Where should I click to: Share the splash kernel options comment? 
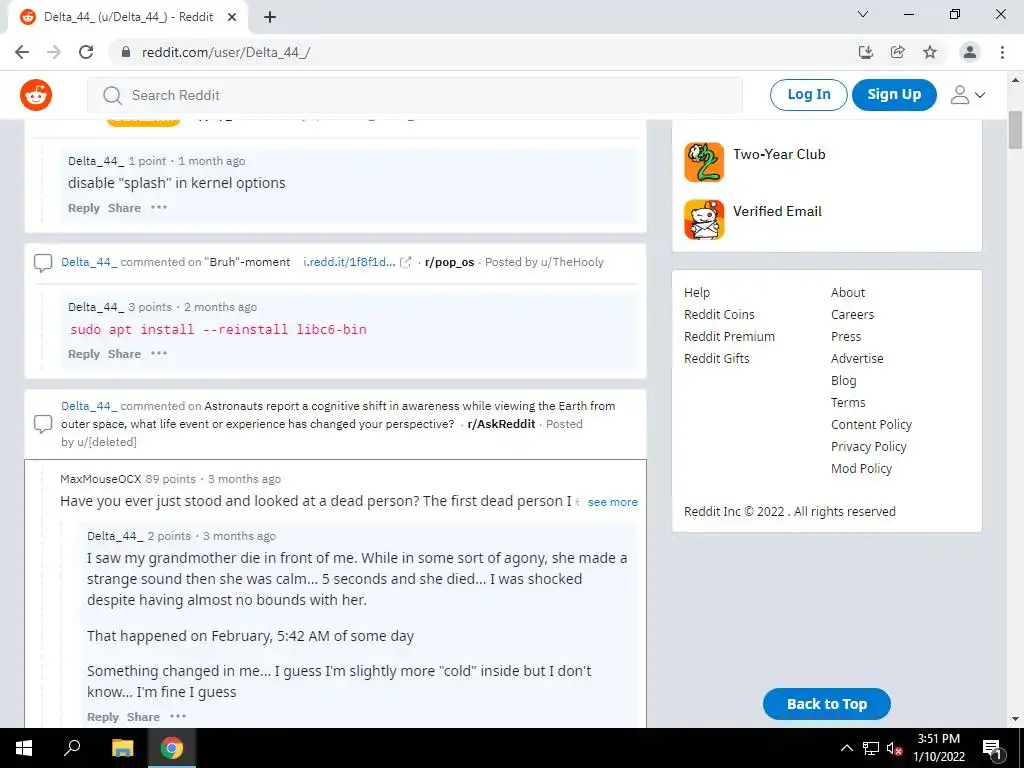click(x=124, y=208)
